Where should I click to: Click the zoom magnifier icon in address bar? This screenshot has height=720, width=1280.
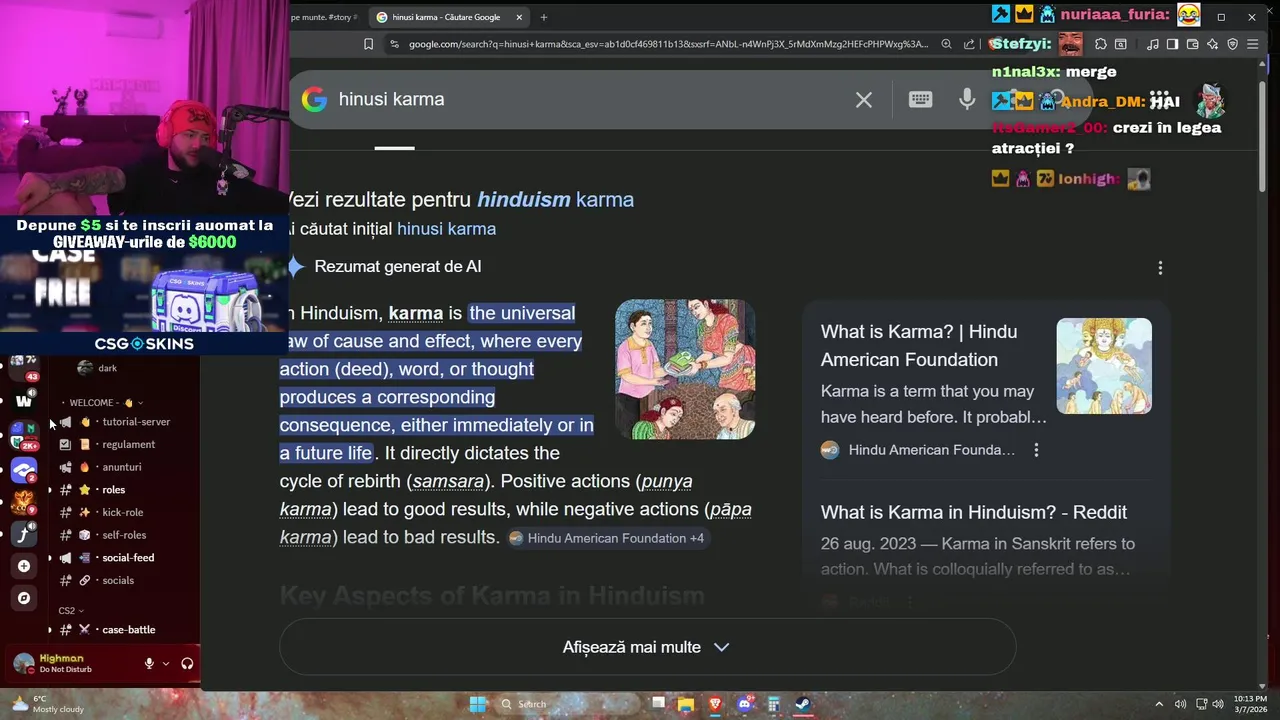tap(947, 44)
